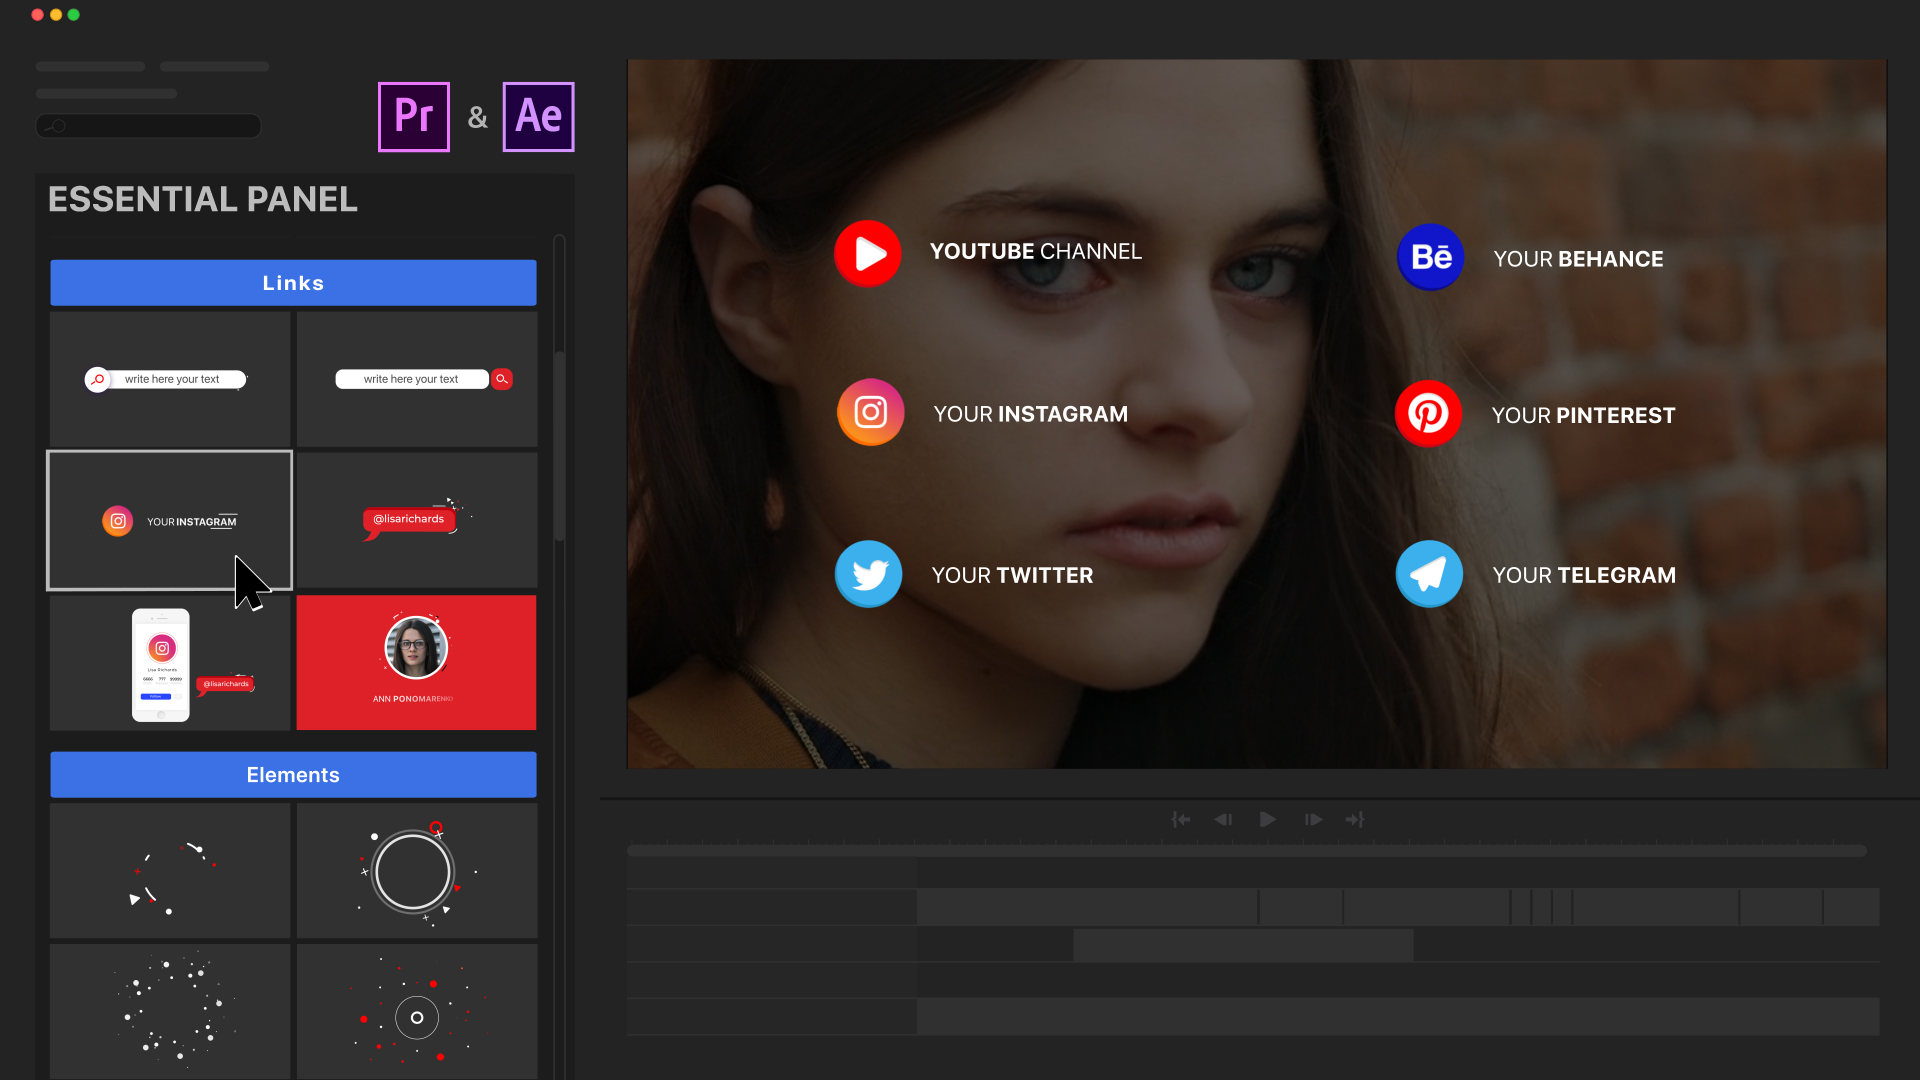The height and width of the screenshot is (1080, 1920).
Task: Click the search magnifier in red search template
Action: (x=502, y=379)
